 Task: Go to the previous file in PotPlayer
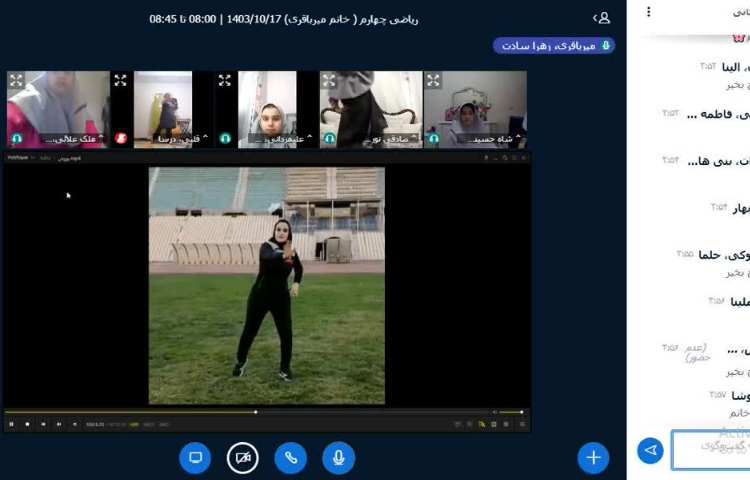(43, 424)
